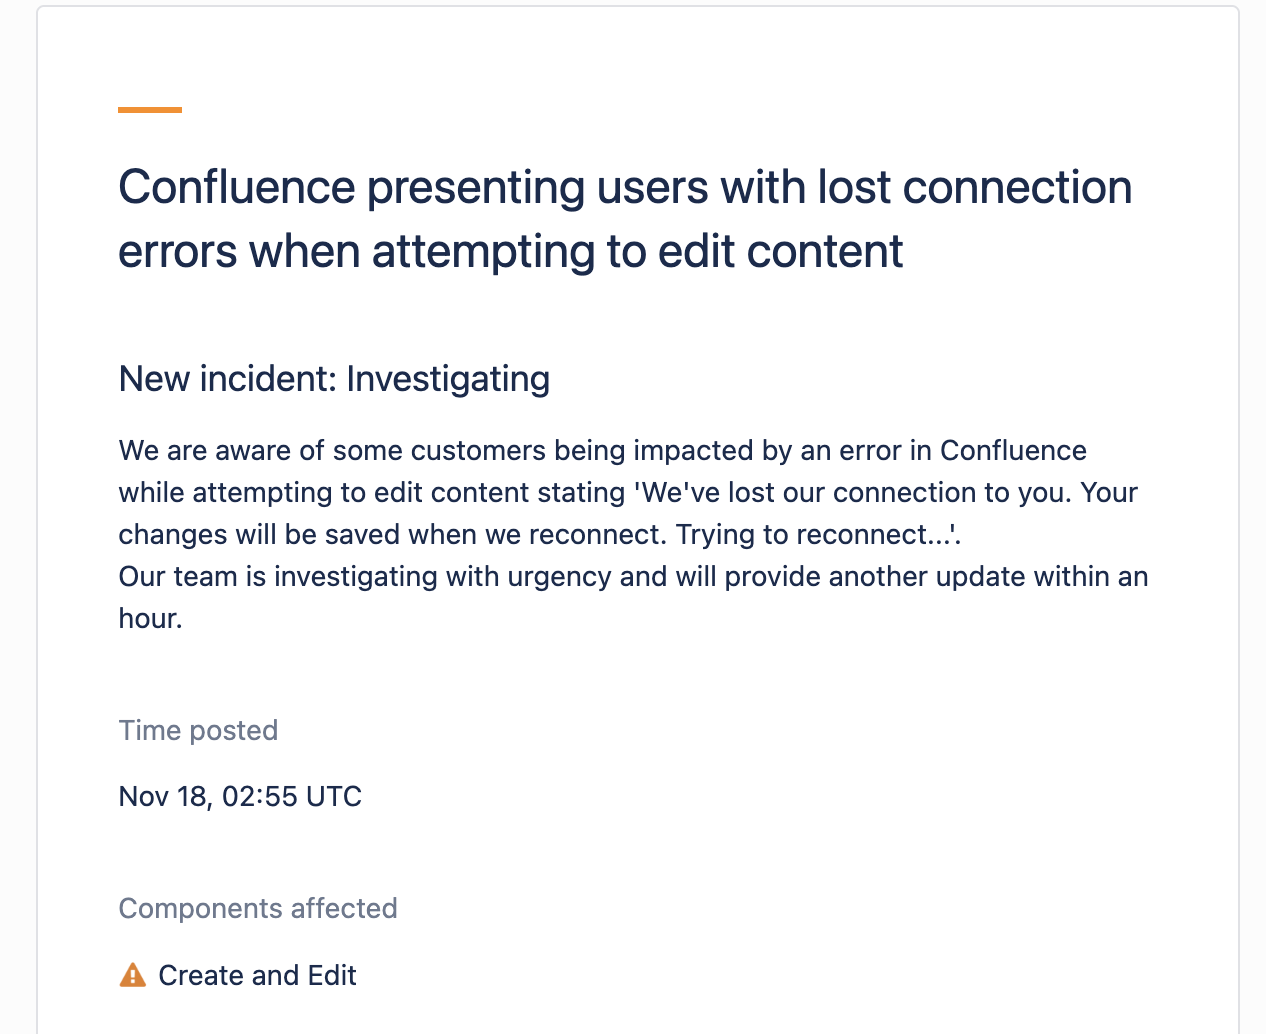
Task: Click the "UTC" timezone text
Action: 334,797
